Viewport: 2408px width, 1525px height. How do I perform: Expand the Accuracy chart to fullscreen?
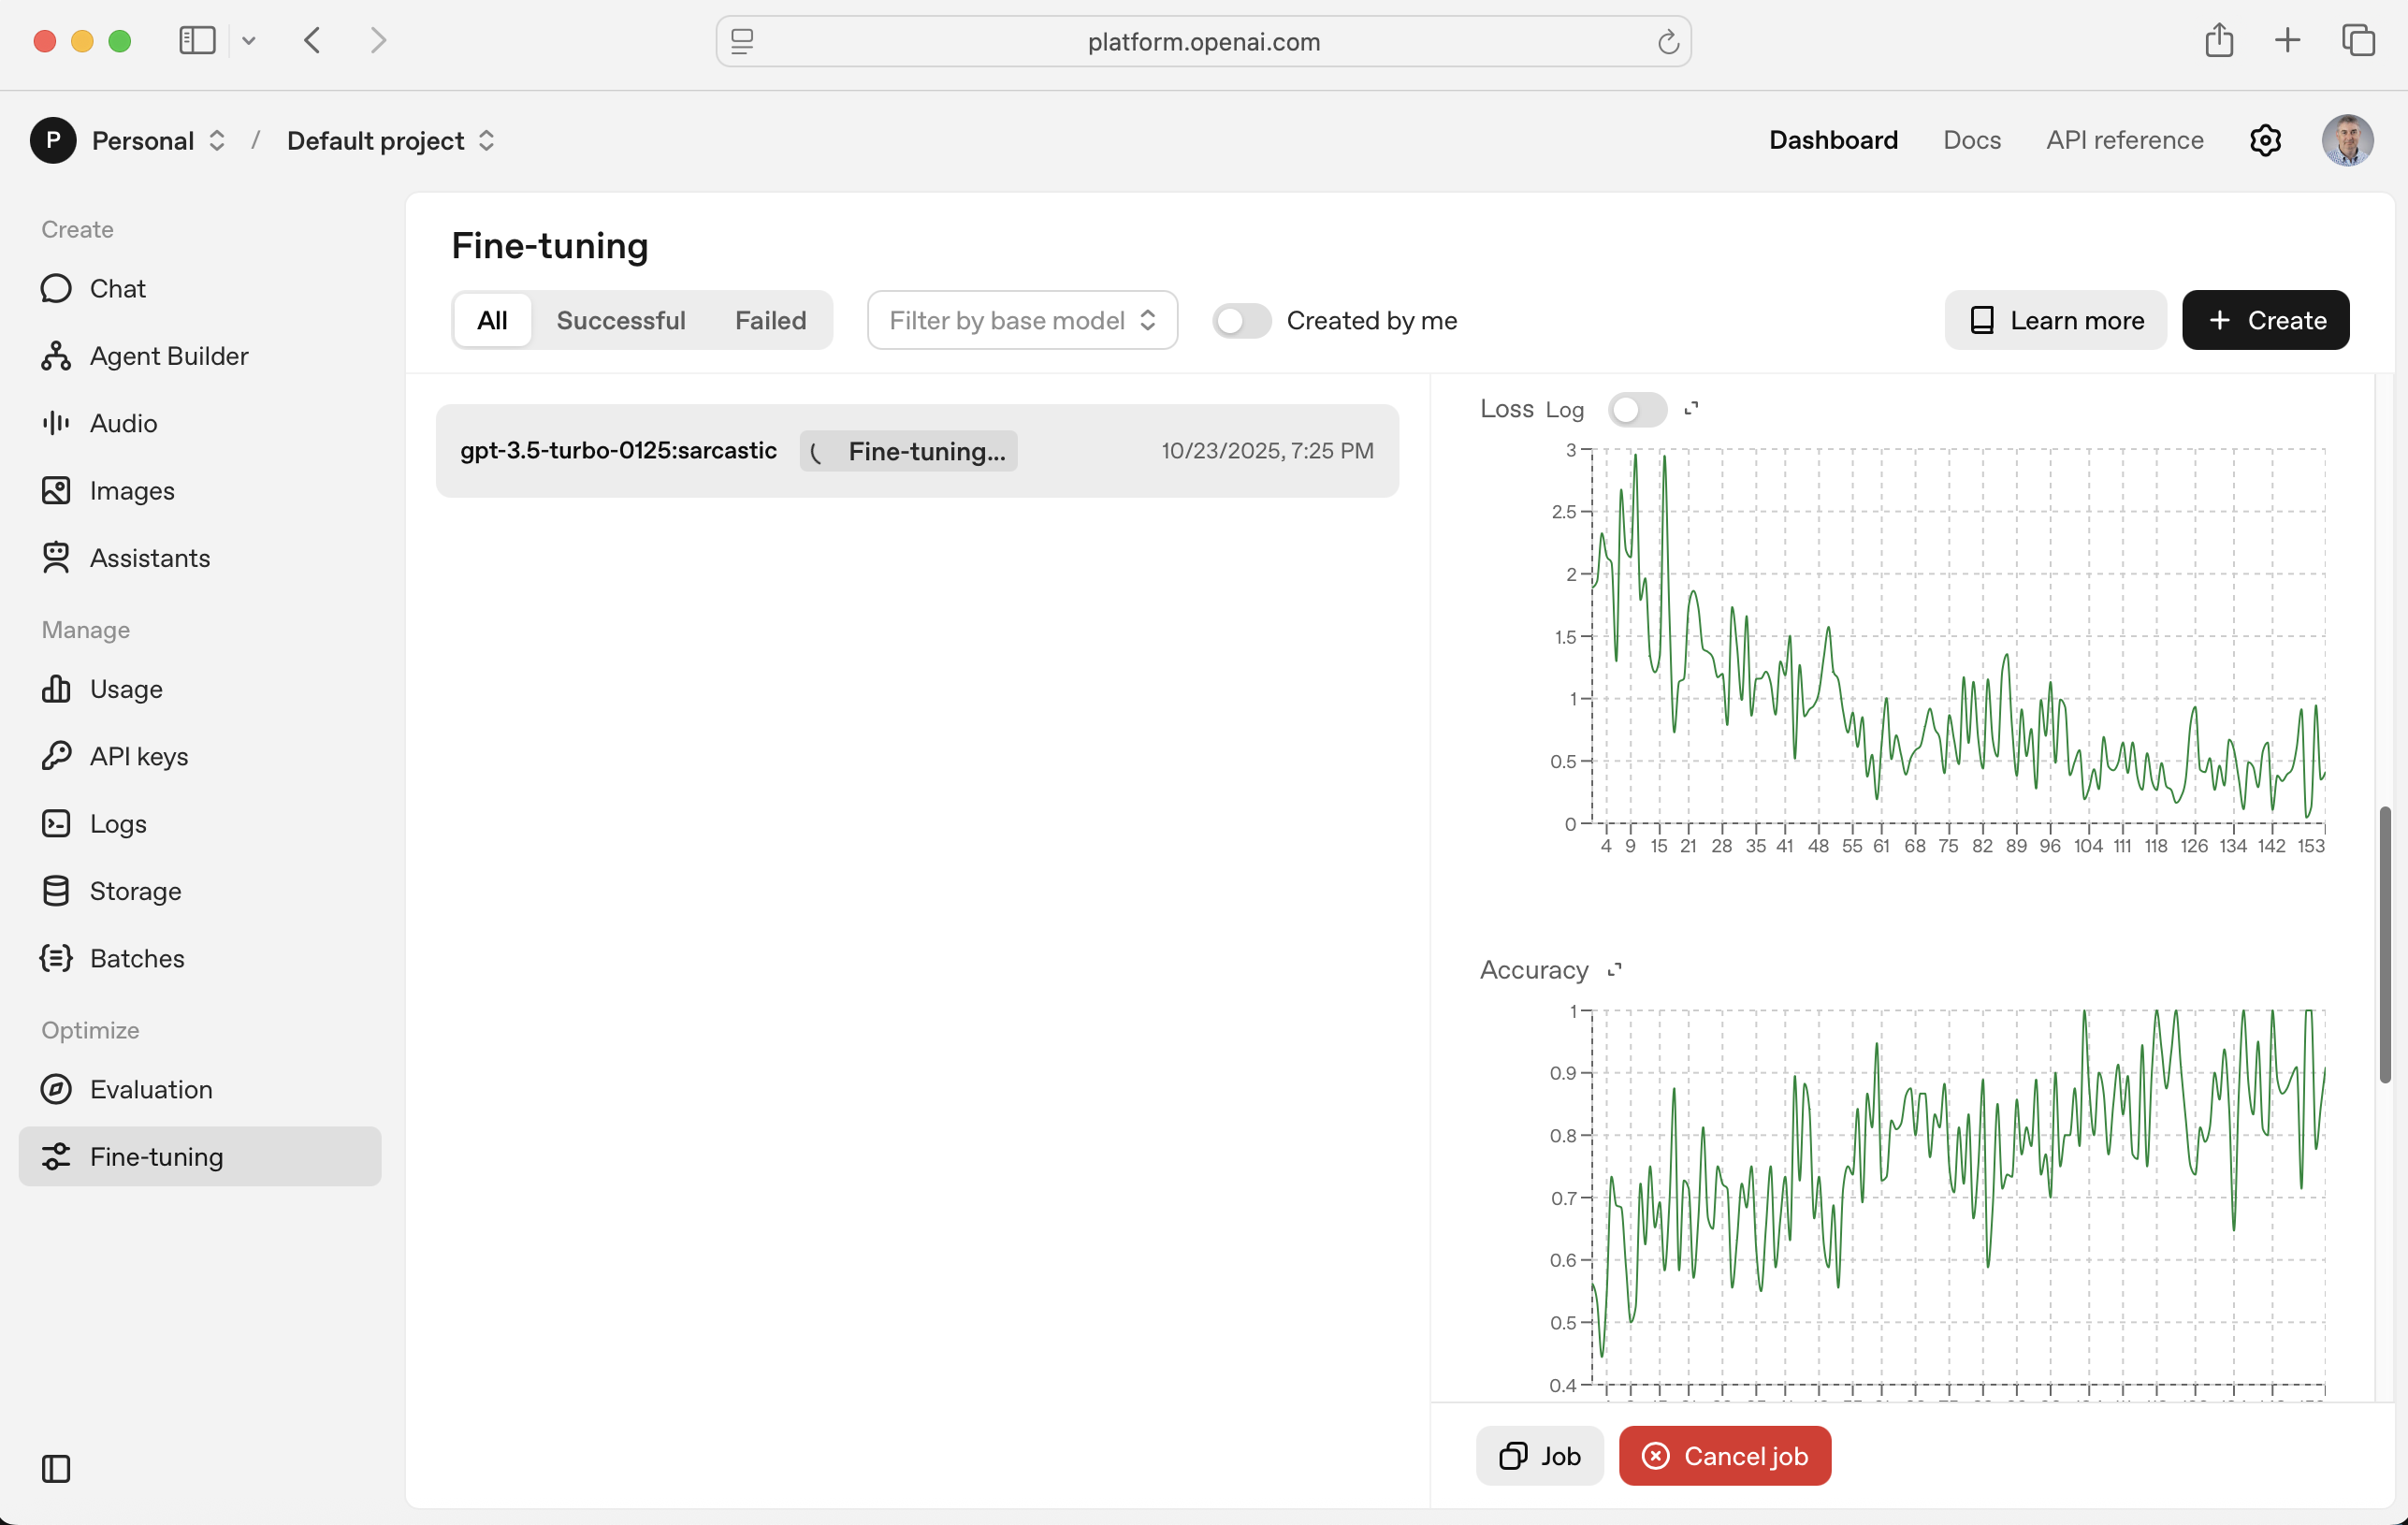tap(1614, 969)
